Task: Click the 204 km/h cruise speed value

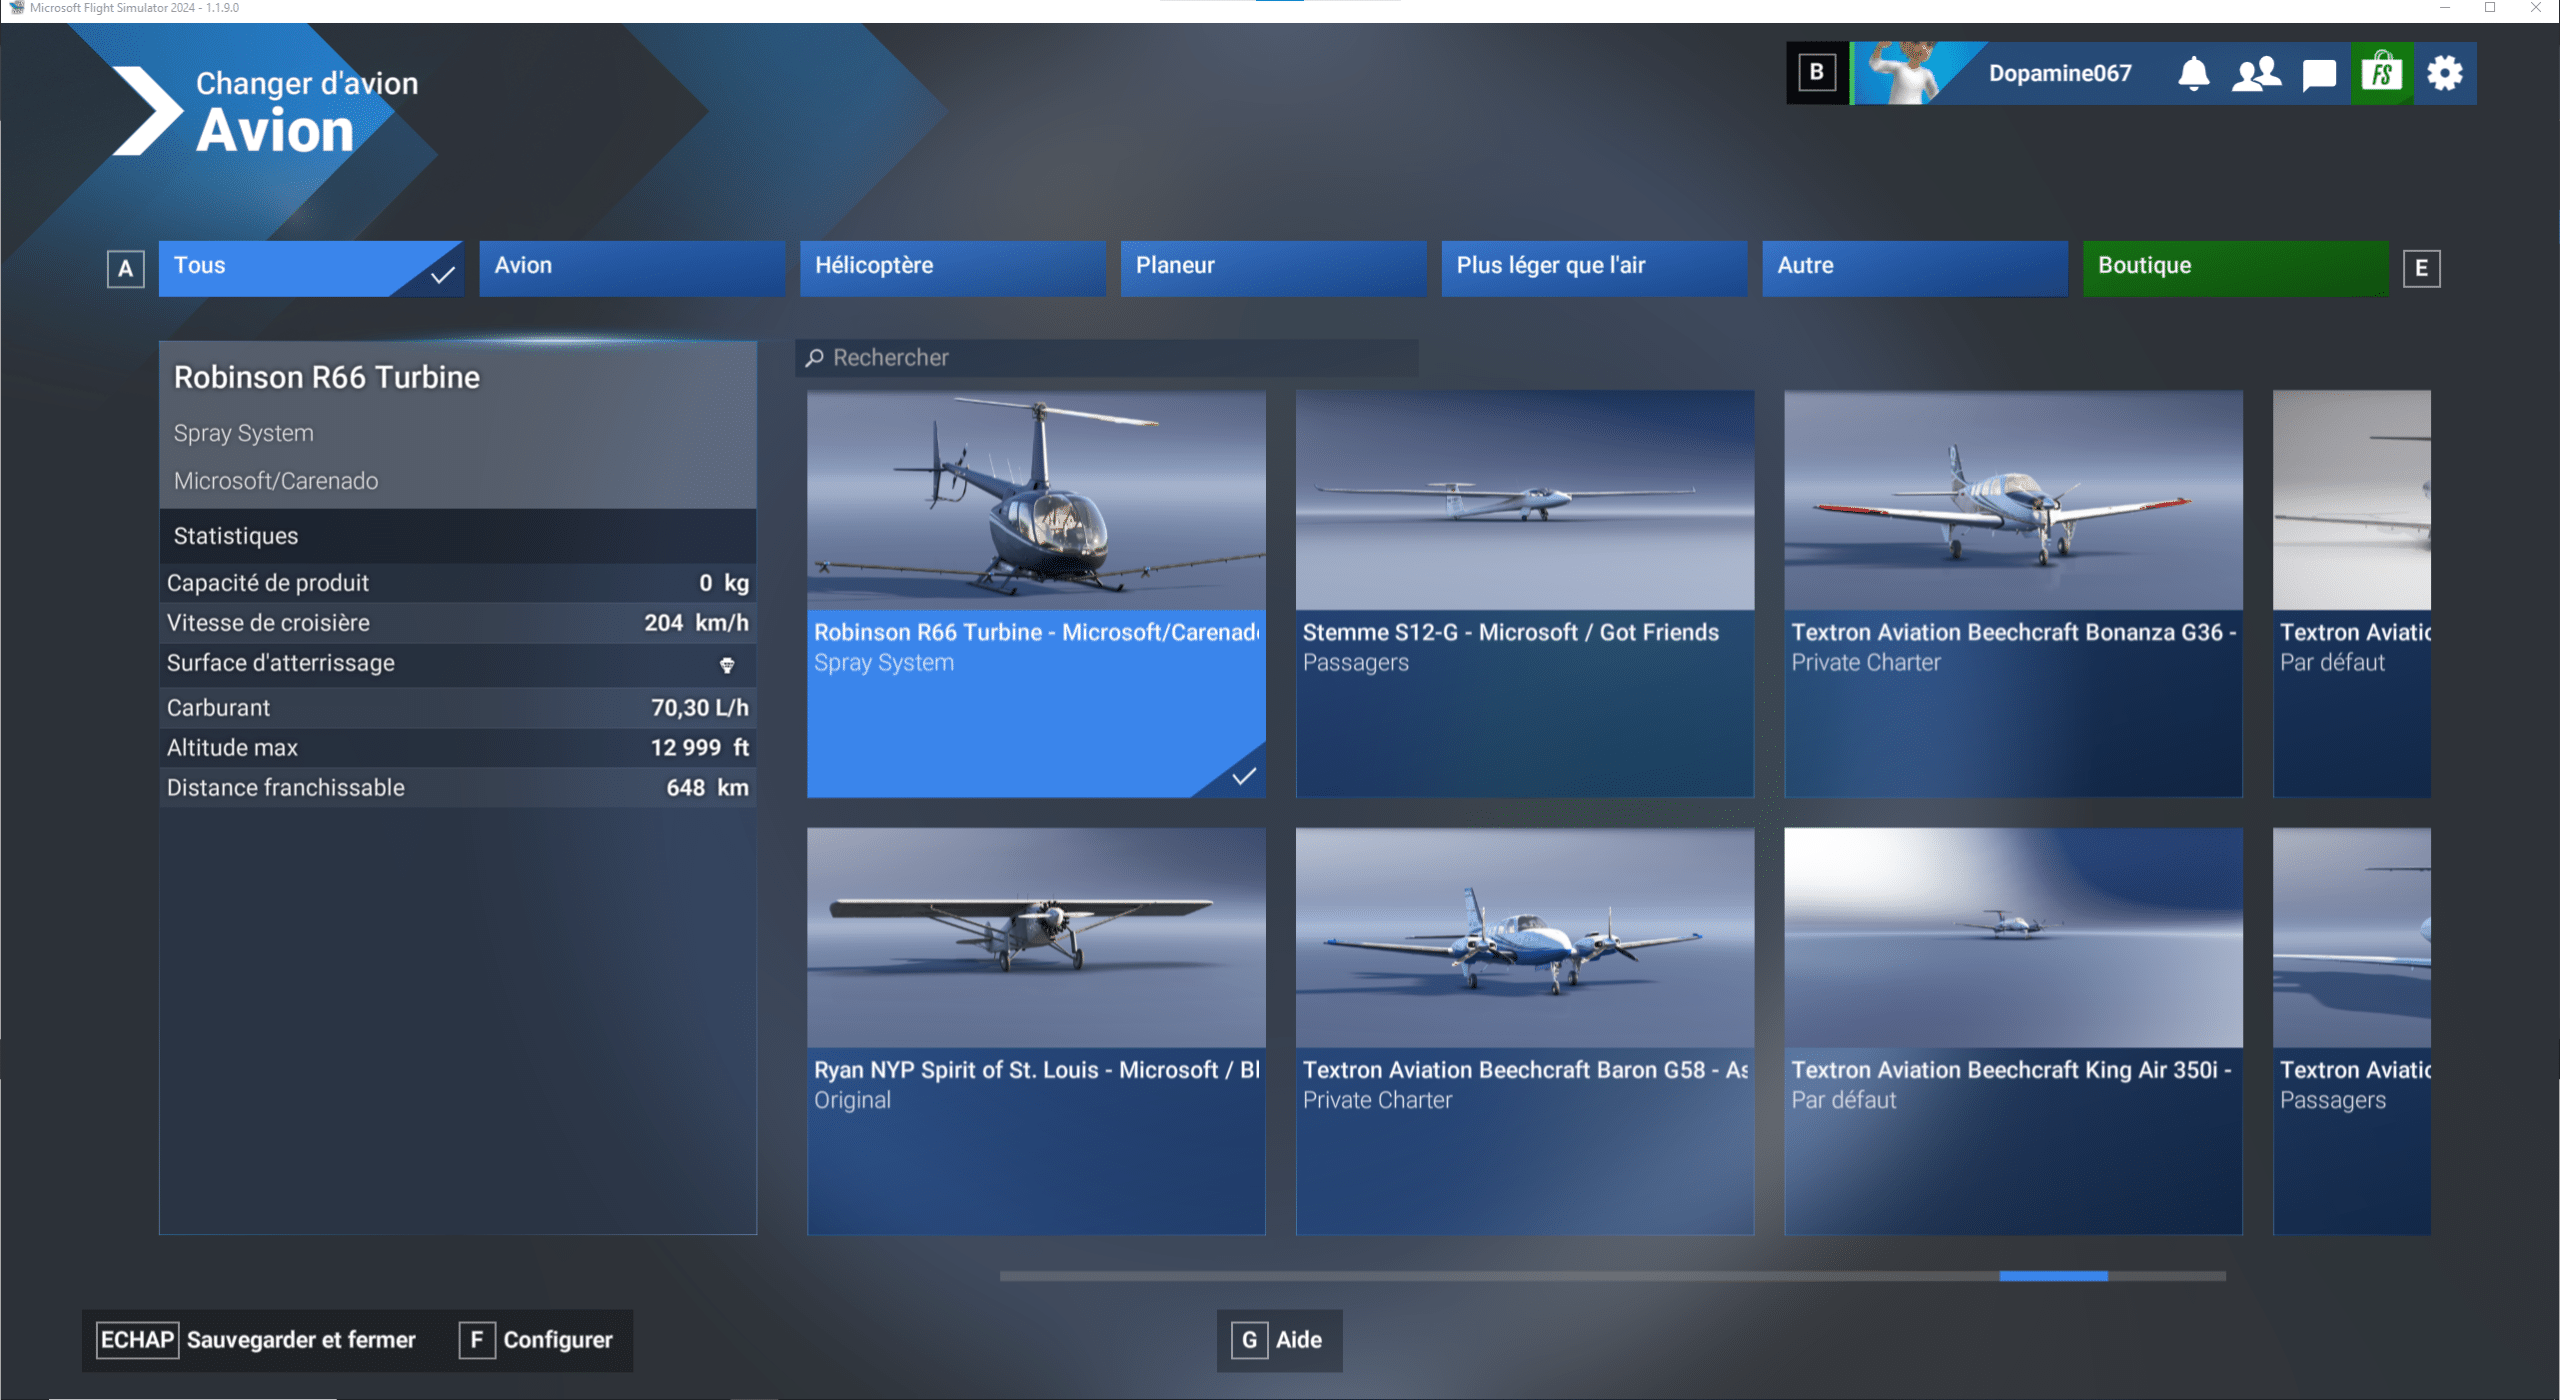Action: coord(696,623)
